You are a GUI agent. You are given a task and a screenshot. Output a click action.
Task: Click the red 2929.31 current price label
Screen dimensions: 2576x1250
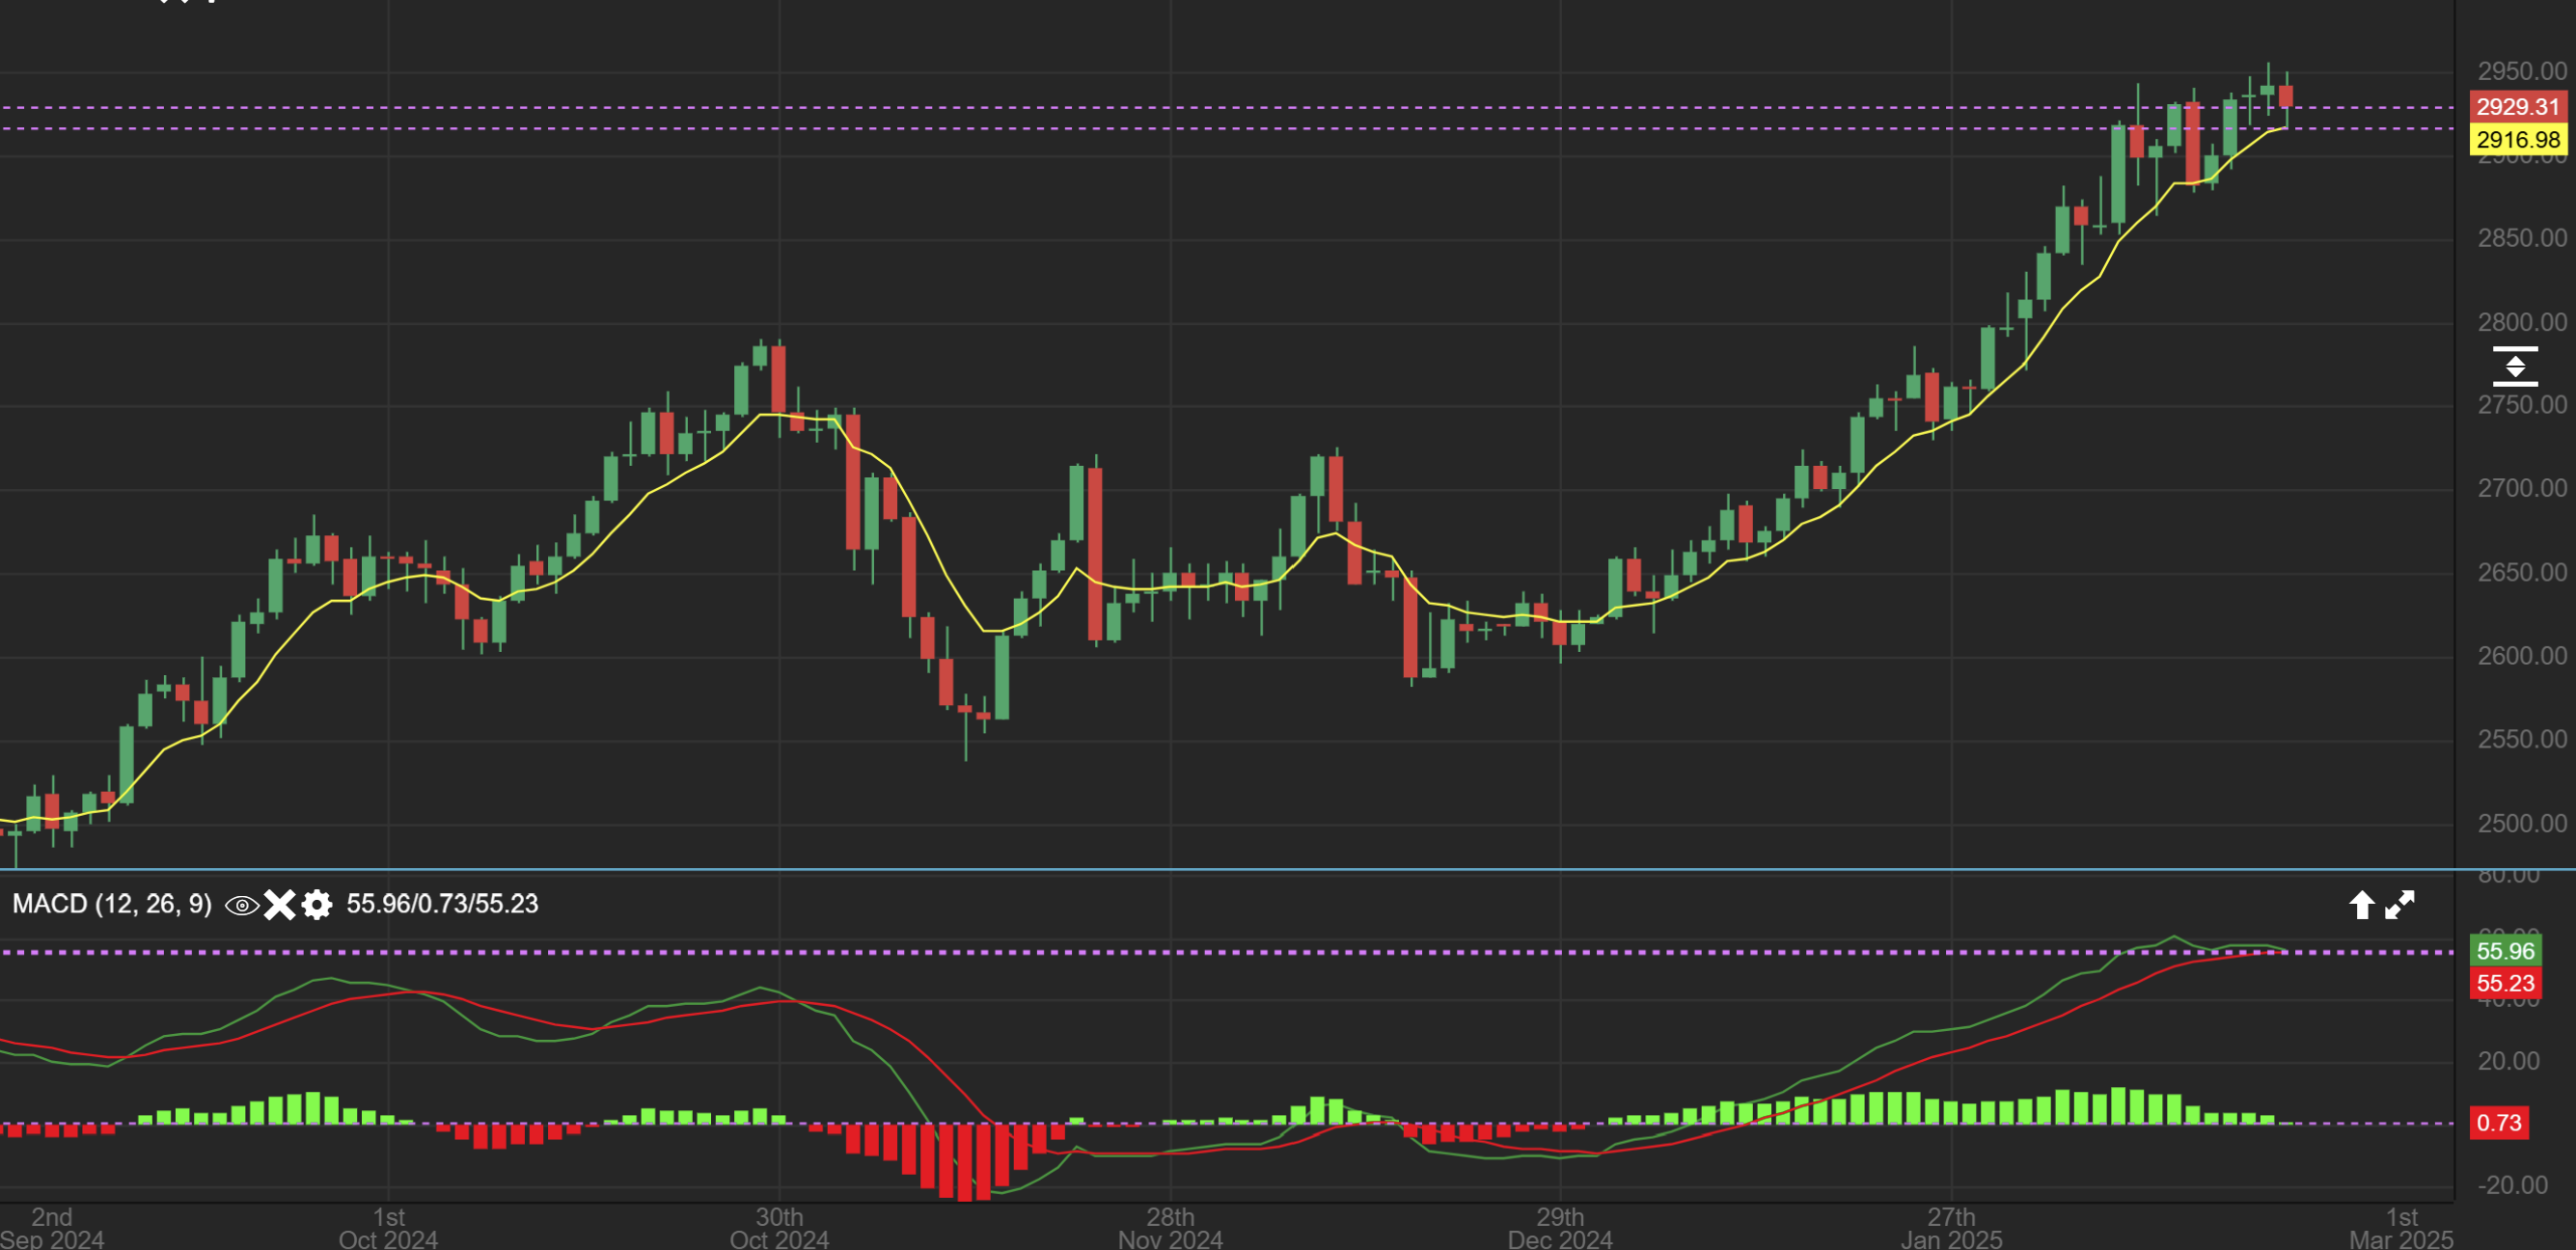(2517, 107)
